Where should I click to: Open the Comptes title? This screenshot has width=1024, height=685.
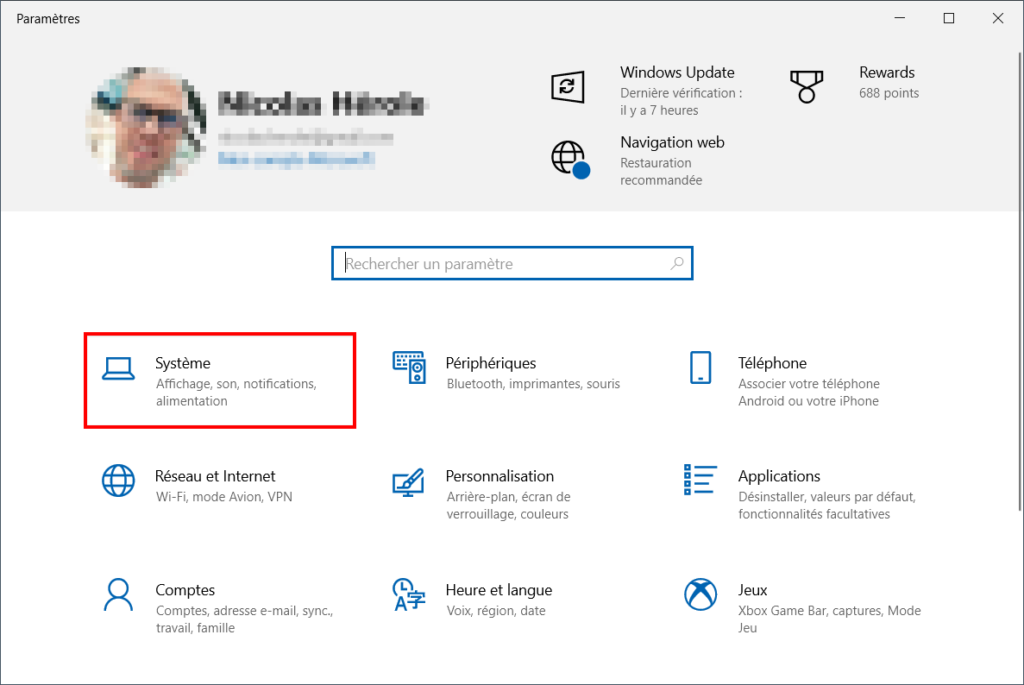[185, 590]
